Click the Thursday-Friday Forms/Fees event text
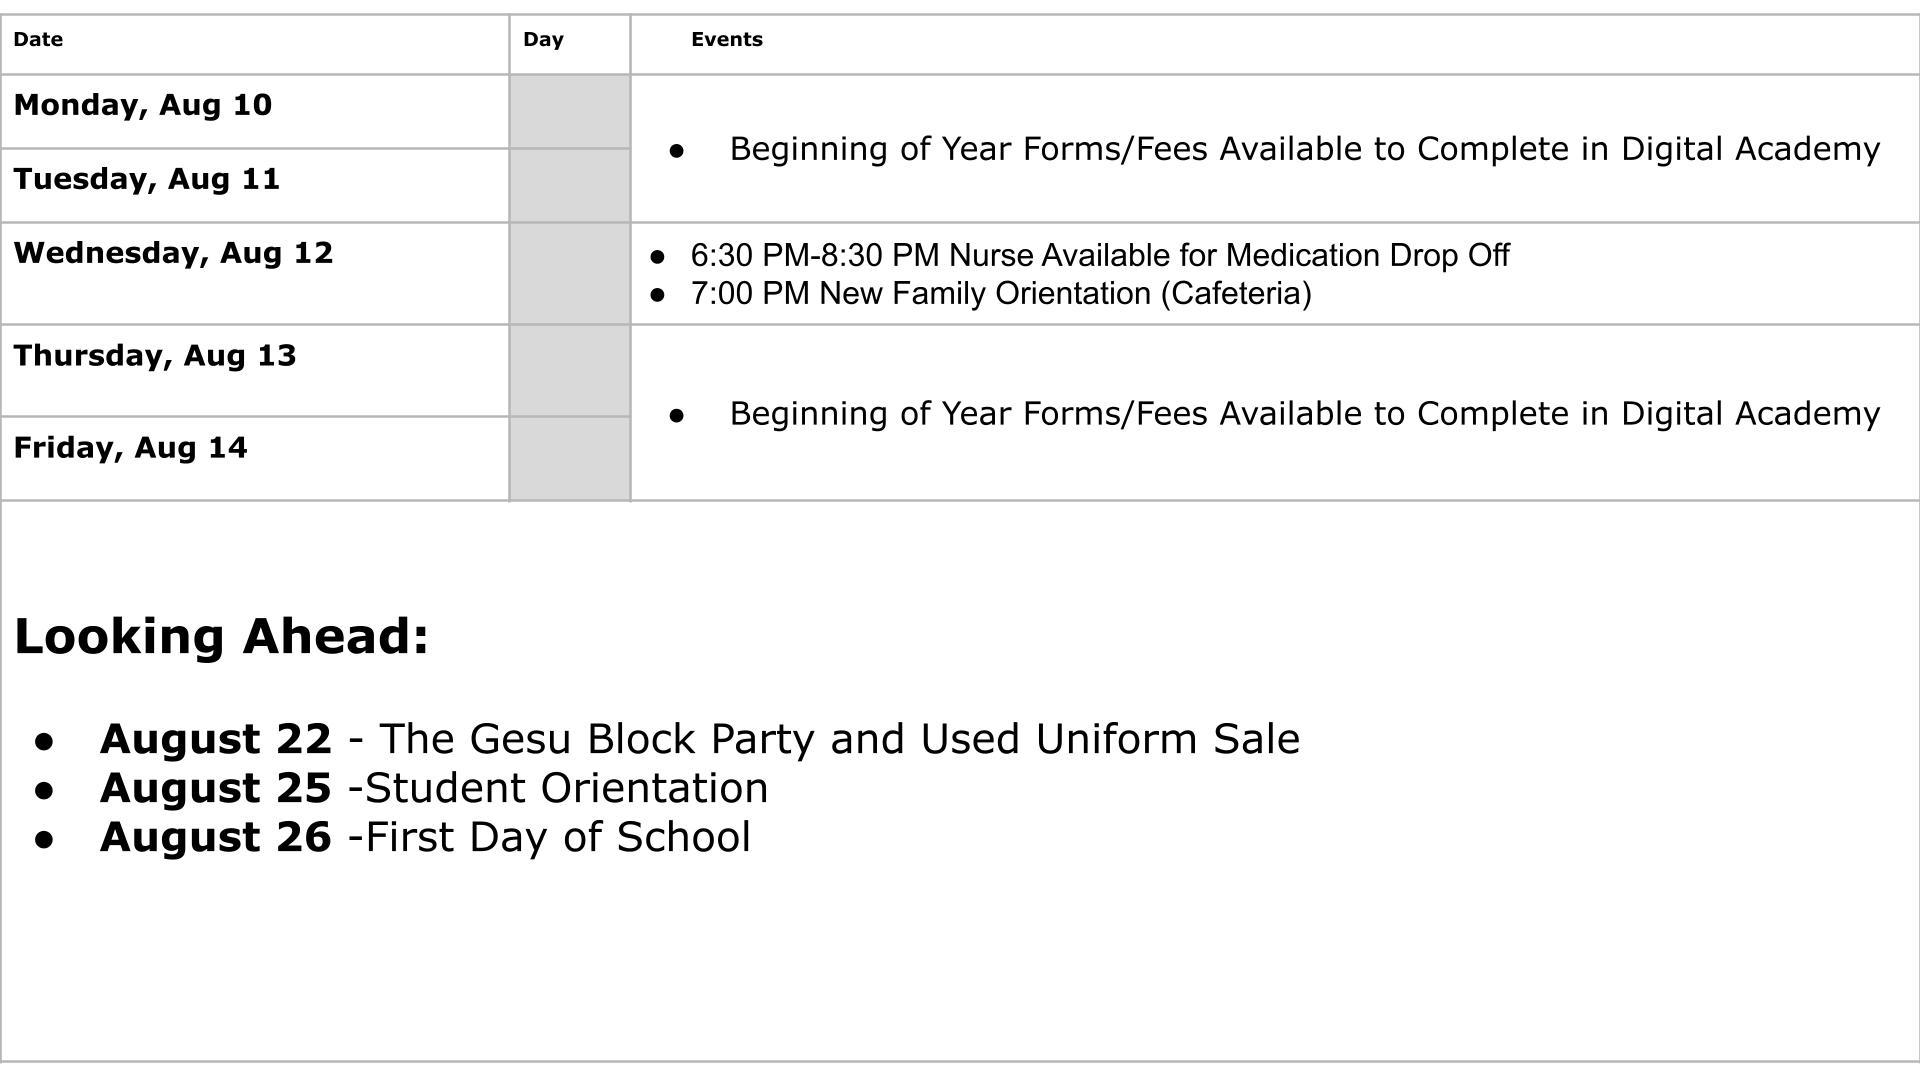This screenshot has height=1080, width=1920. pos(1305,414)
